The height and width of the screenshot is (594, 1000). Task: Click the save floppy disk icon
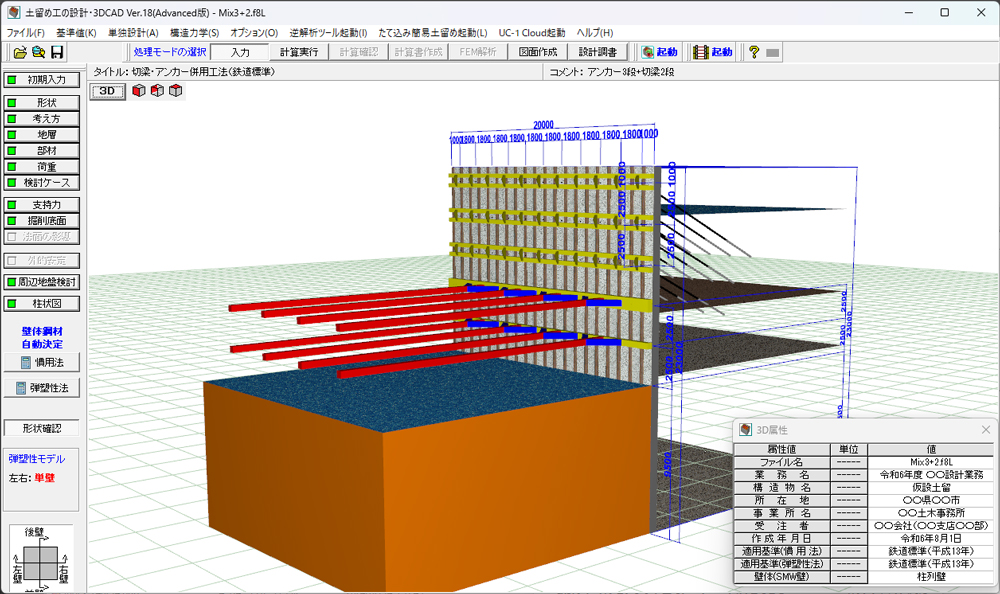point(57,52)
